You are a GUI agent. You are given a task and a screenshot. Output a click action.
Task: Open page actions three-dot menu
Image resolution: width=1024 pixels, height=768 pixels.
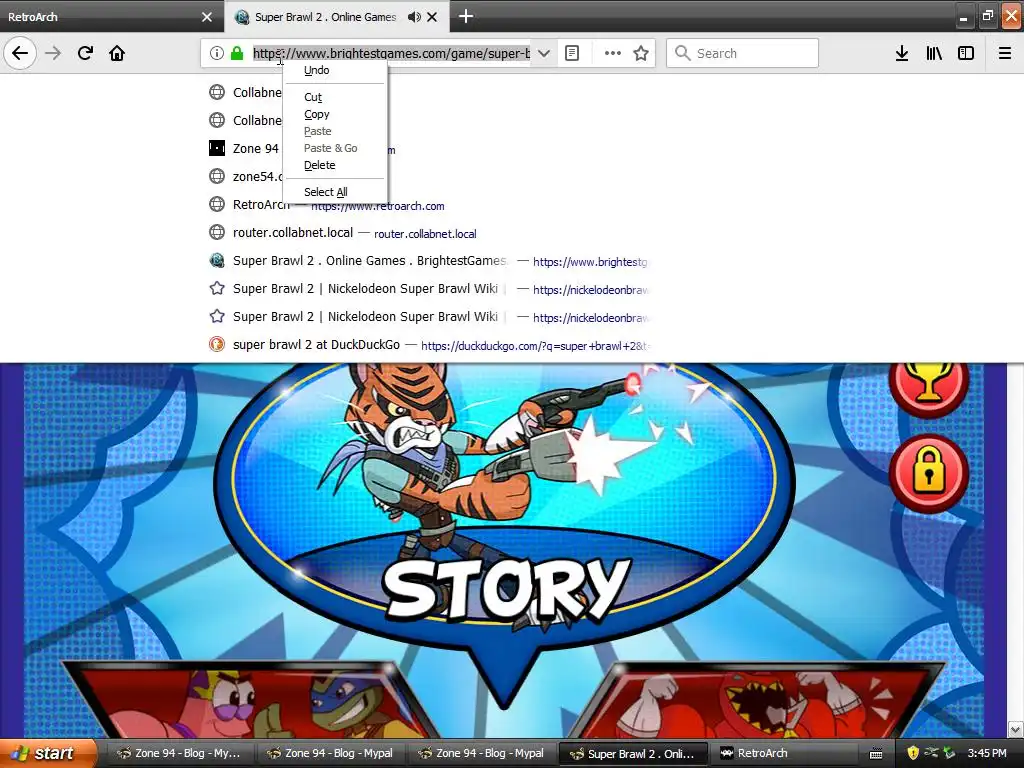click(613, 53)
